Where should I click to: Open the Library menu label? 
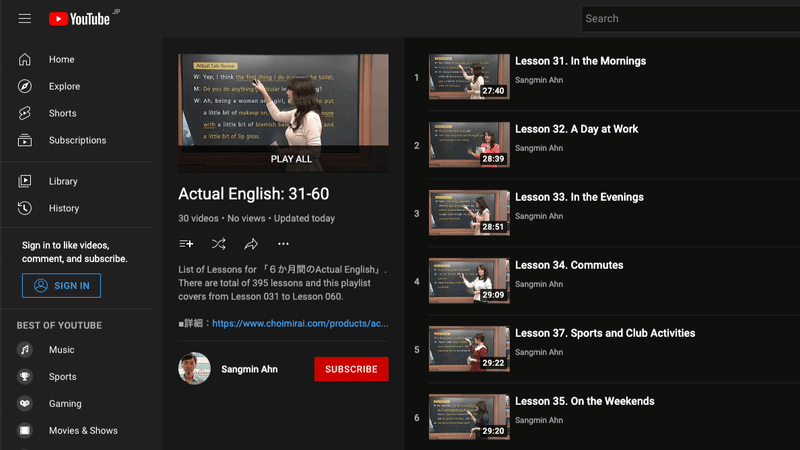point(63,181)
